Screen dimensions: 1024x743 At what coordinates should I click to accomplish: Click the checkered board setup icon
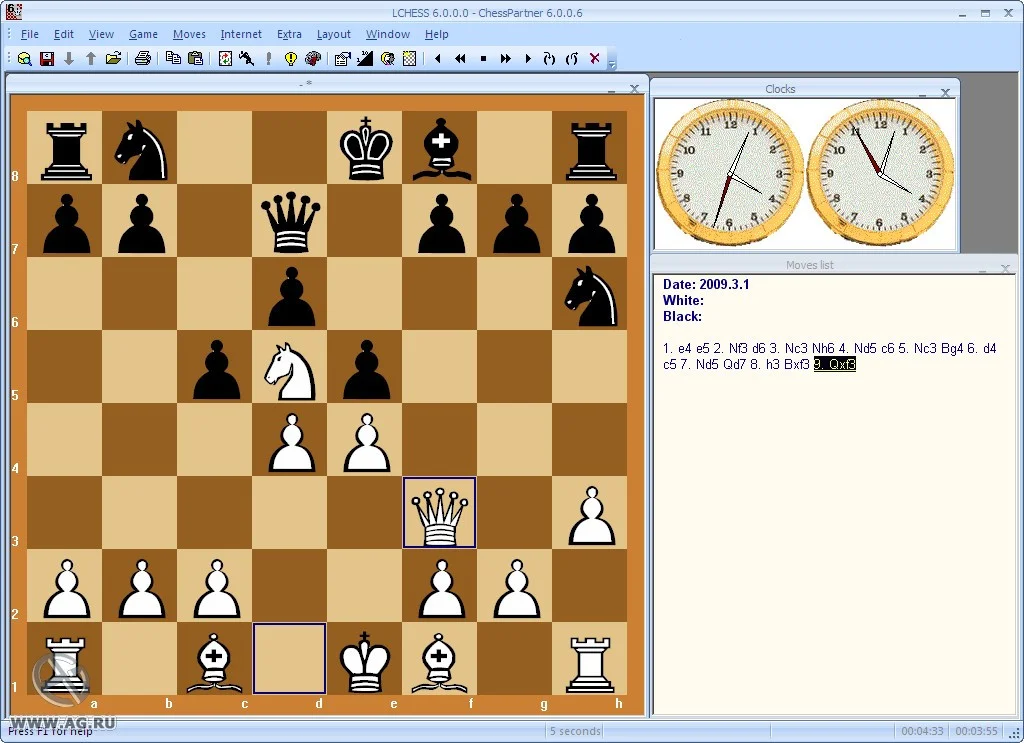409,59
